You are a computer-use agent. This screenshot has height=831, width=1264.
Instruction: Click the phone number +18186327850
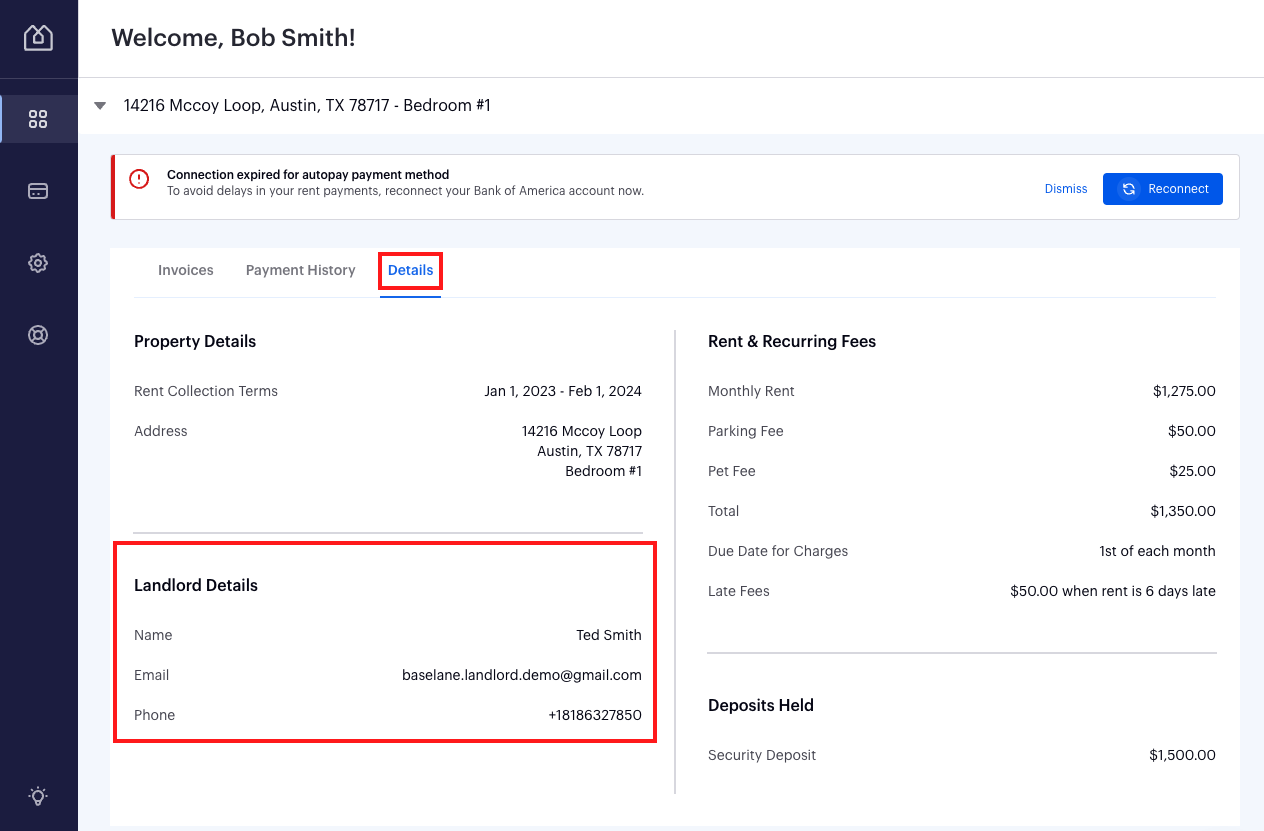pyautogui.click(x=595, y=715)
